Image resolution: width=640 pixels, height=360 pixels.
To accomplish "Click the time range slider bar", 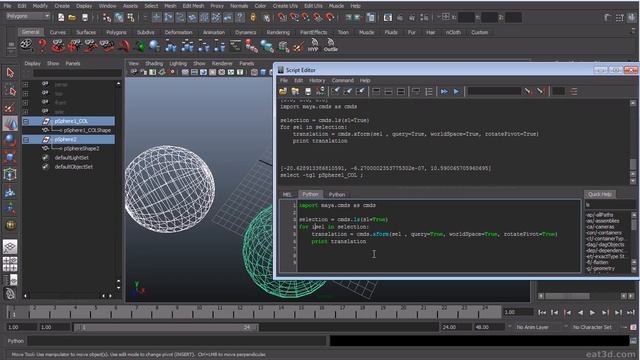I will click(166, 327).
